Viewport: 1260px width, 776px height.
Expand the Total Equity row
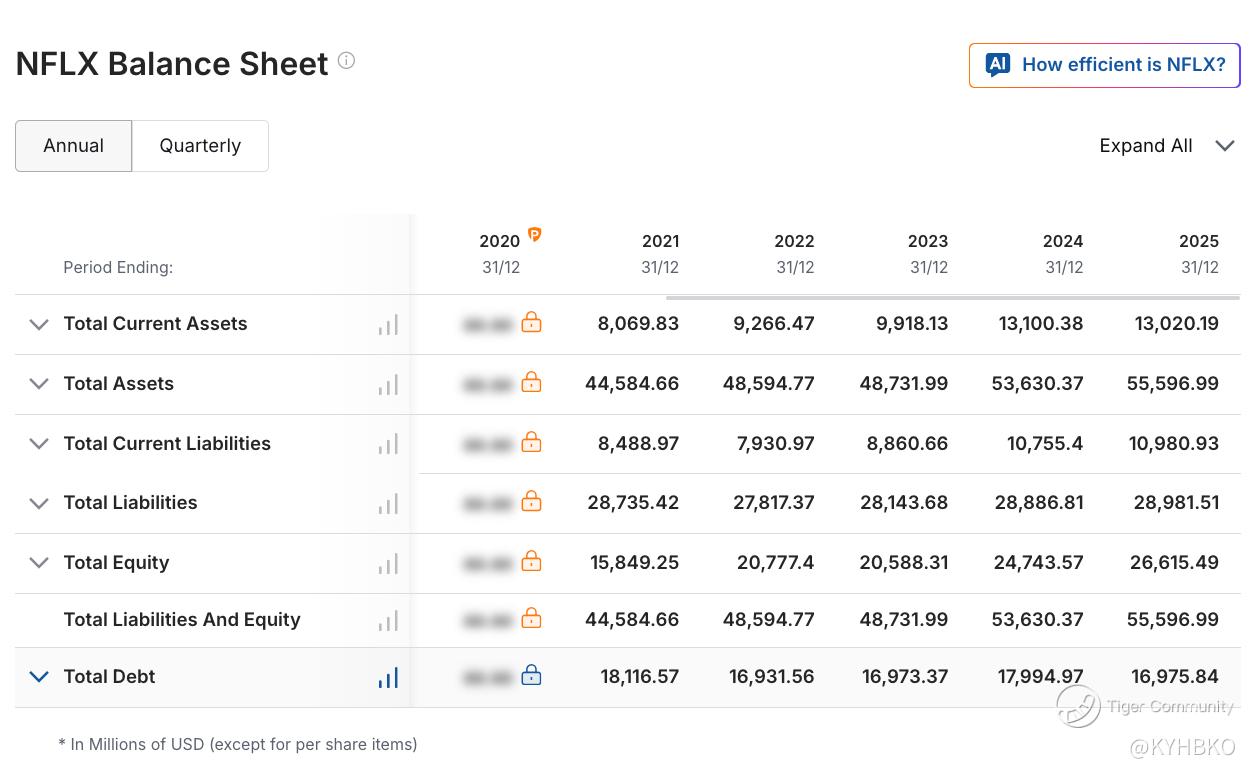pos(39,563)
